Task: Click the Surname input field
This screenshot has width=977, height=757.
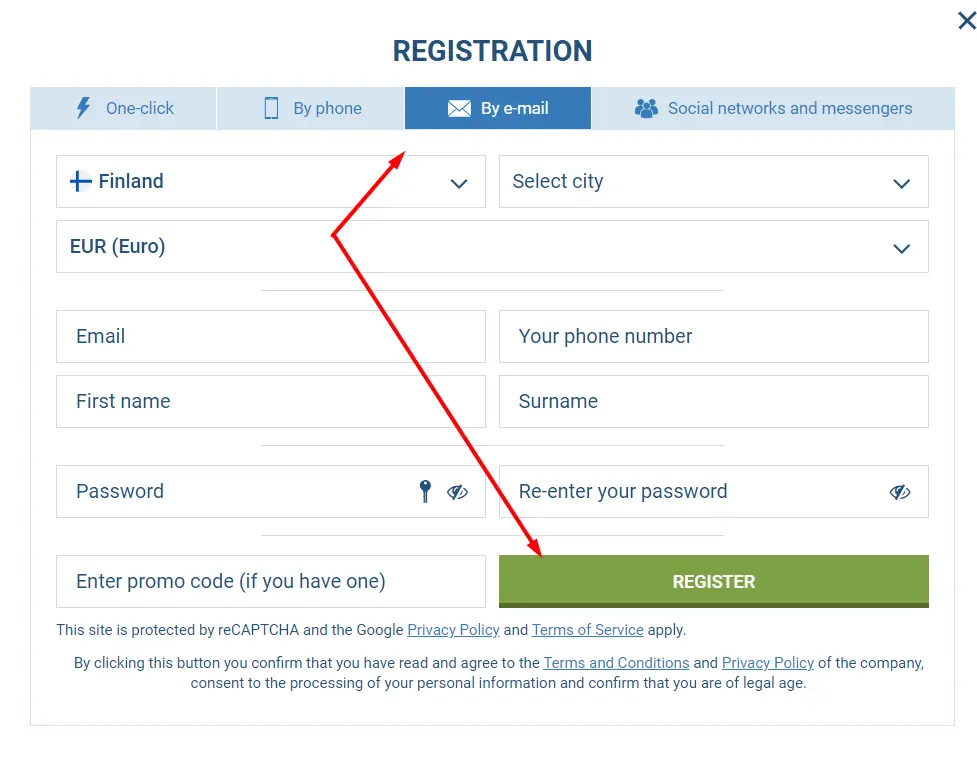Action: coord(713,401)
